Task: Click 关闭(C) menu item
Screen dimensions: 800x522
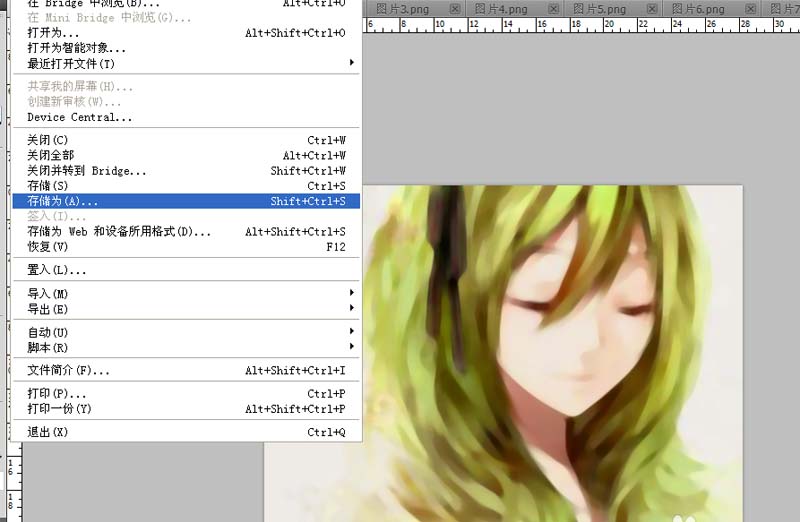Action: tap(186, 140)
